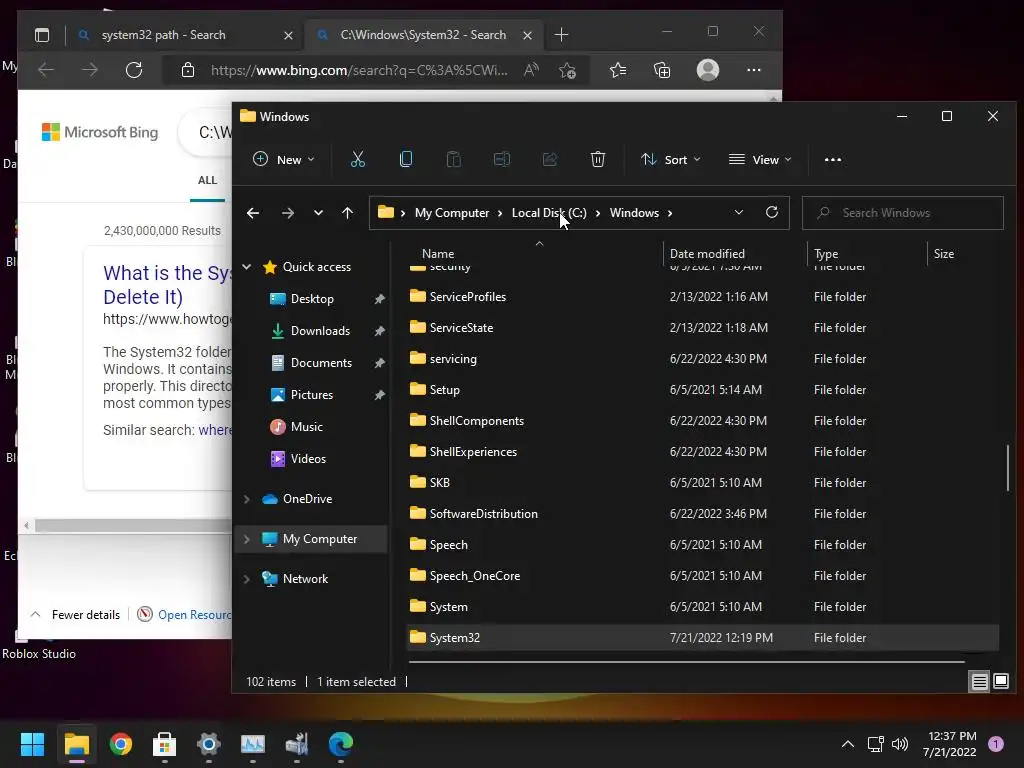Viewport: 1024px width, 768px height.
Task: Open Edge tab actions menu icon
Action: click(42, 35)
